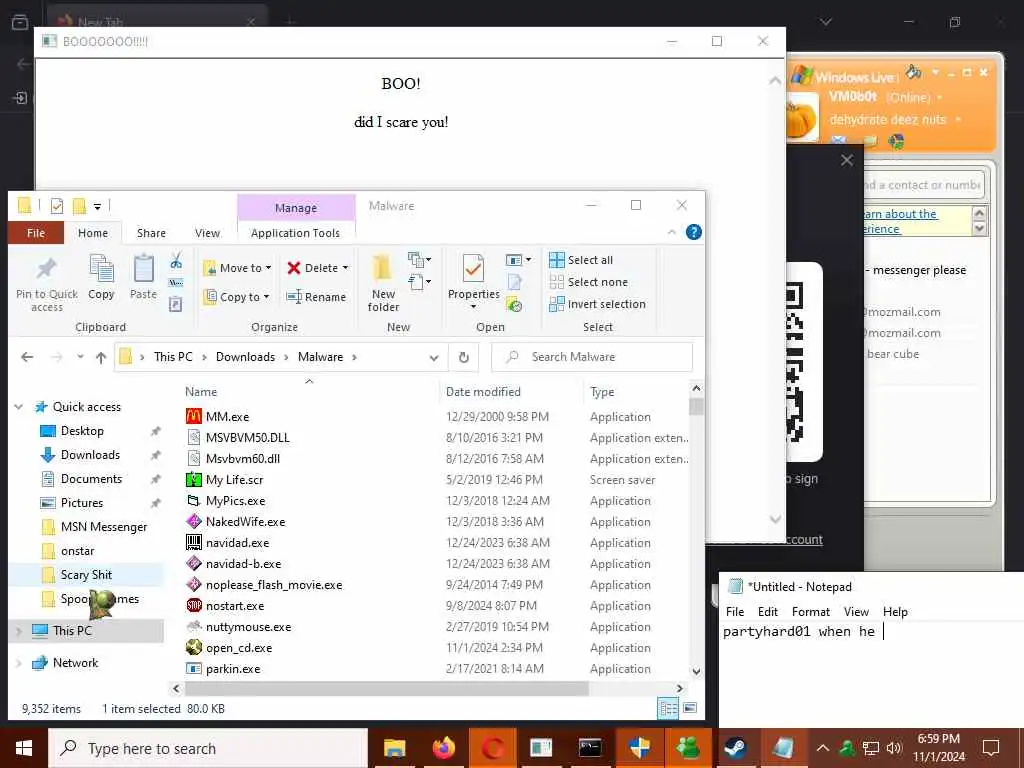Click the horizontal scrollbar in file list
The image size is (1024, 768).
coord(387,688)
